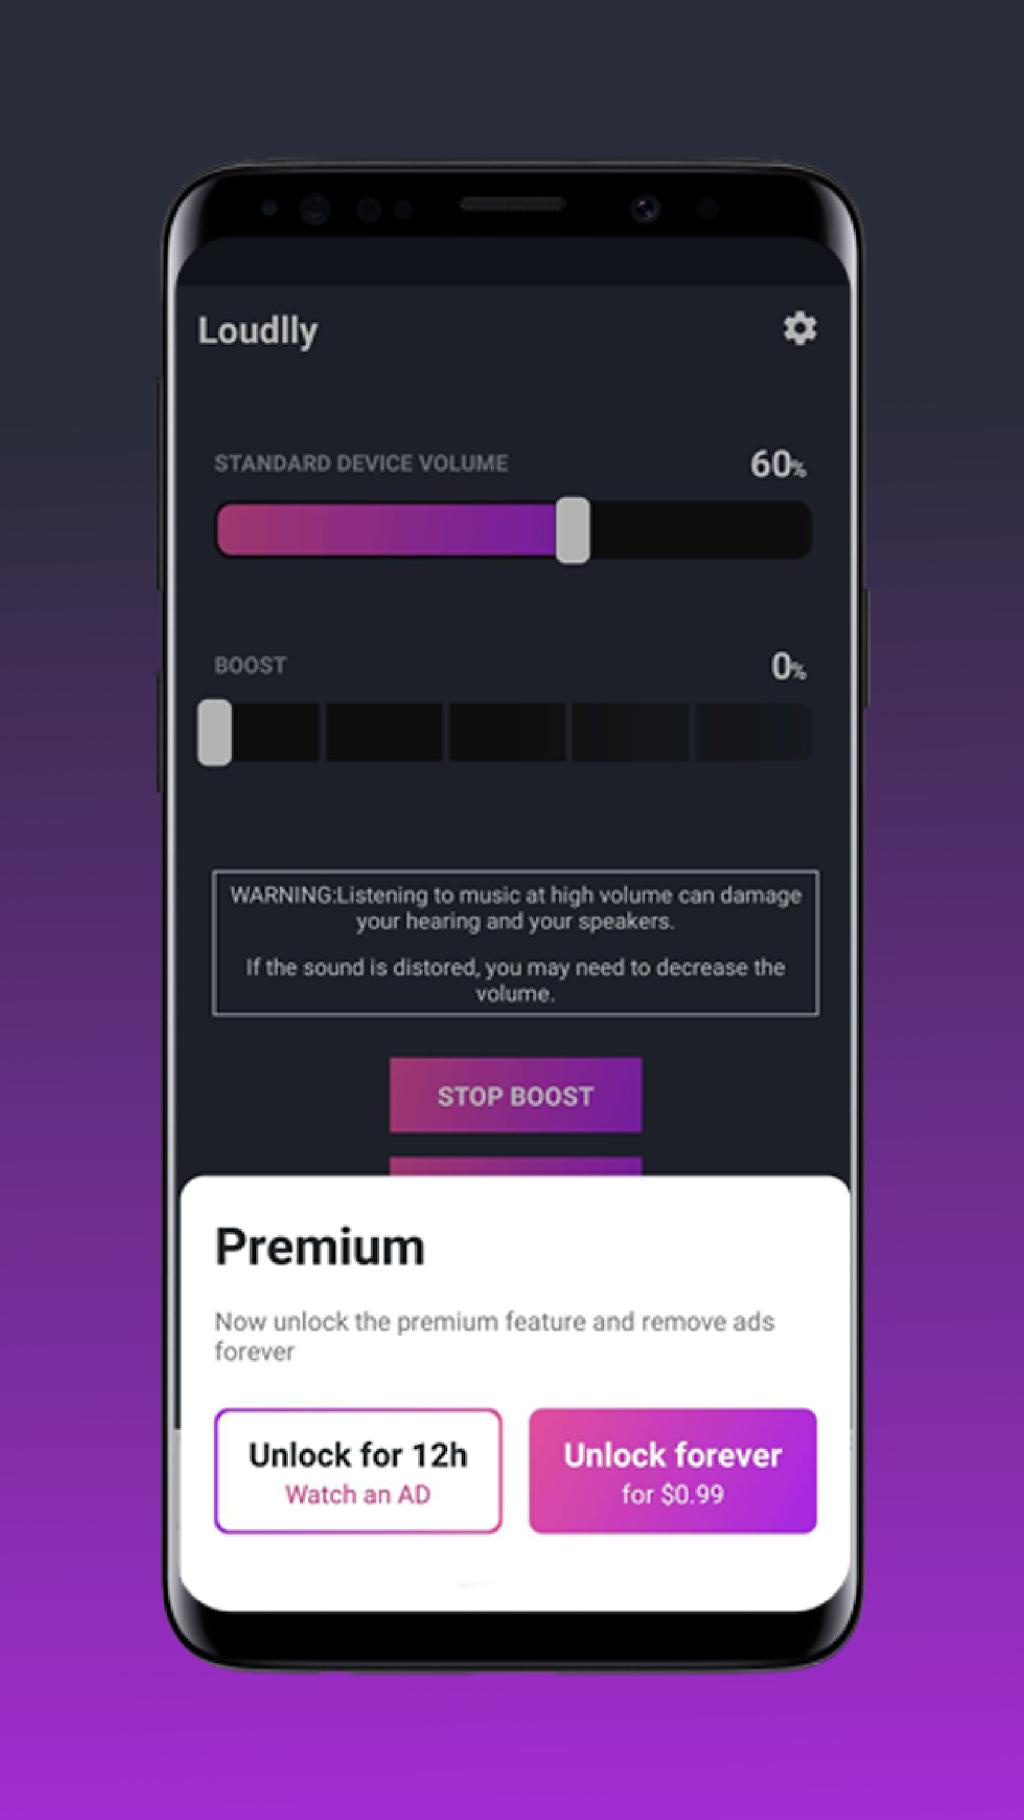This screenshot has width=1024, height=1820.
Task: Click the STANDARD DEVICE VOLUME label
Action: point(361,463)
